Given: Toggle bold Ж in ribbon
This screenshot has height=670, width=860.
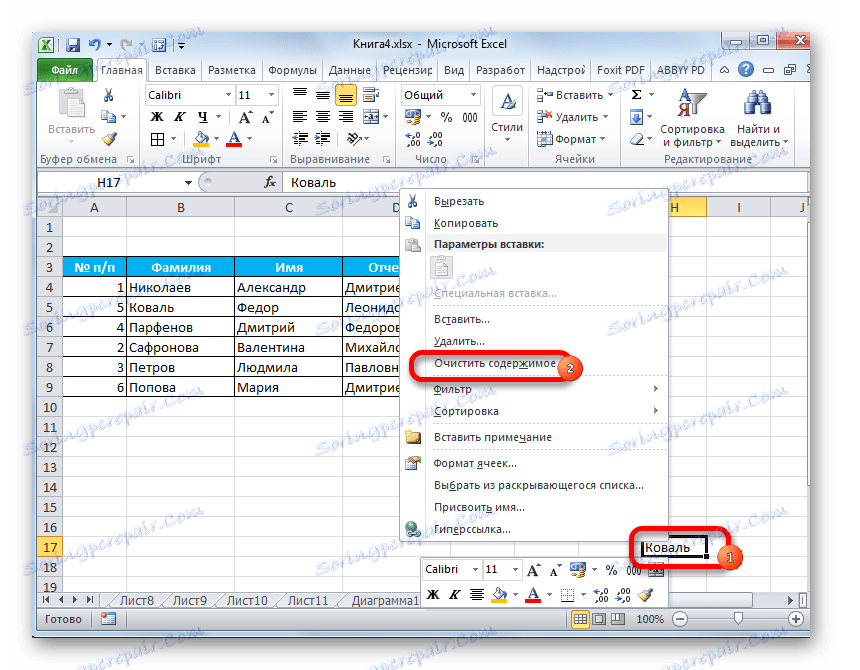Looking at the screenshot, I should click(x=157, y=117).
